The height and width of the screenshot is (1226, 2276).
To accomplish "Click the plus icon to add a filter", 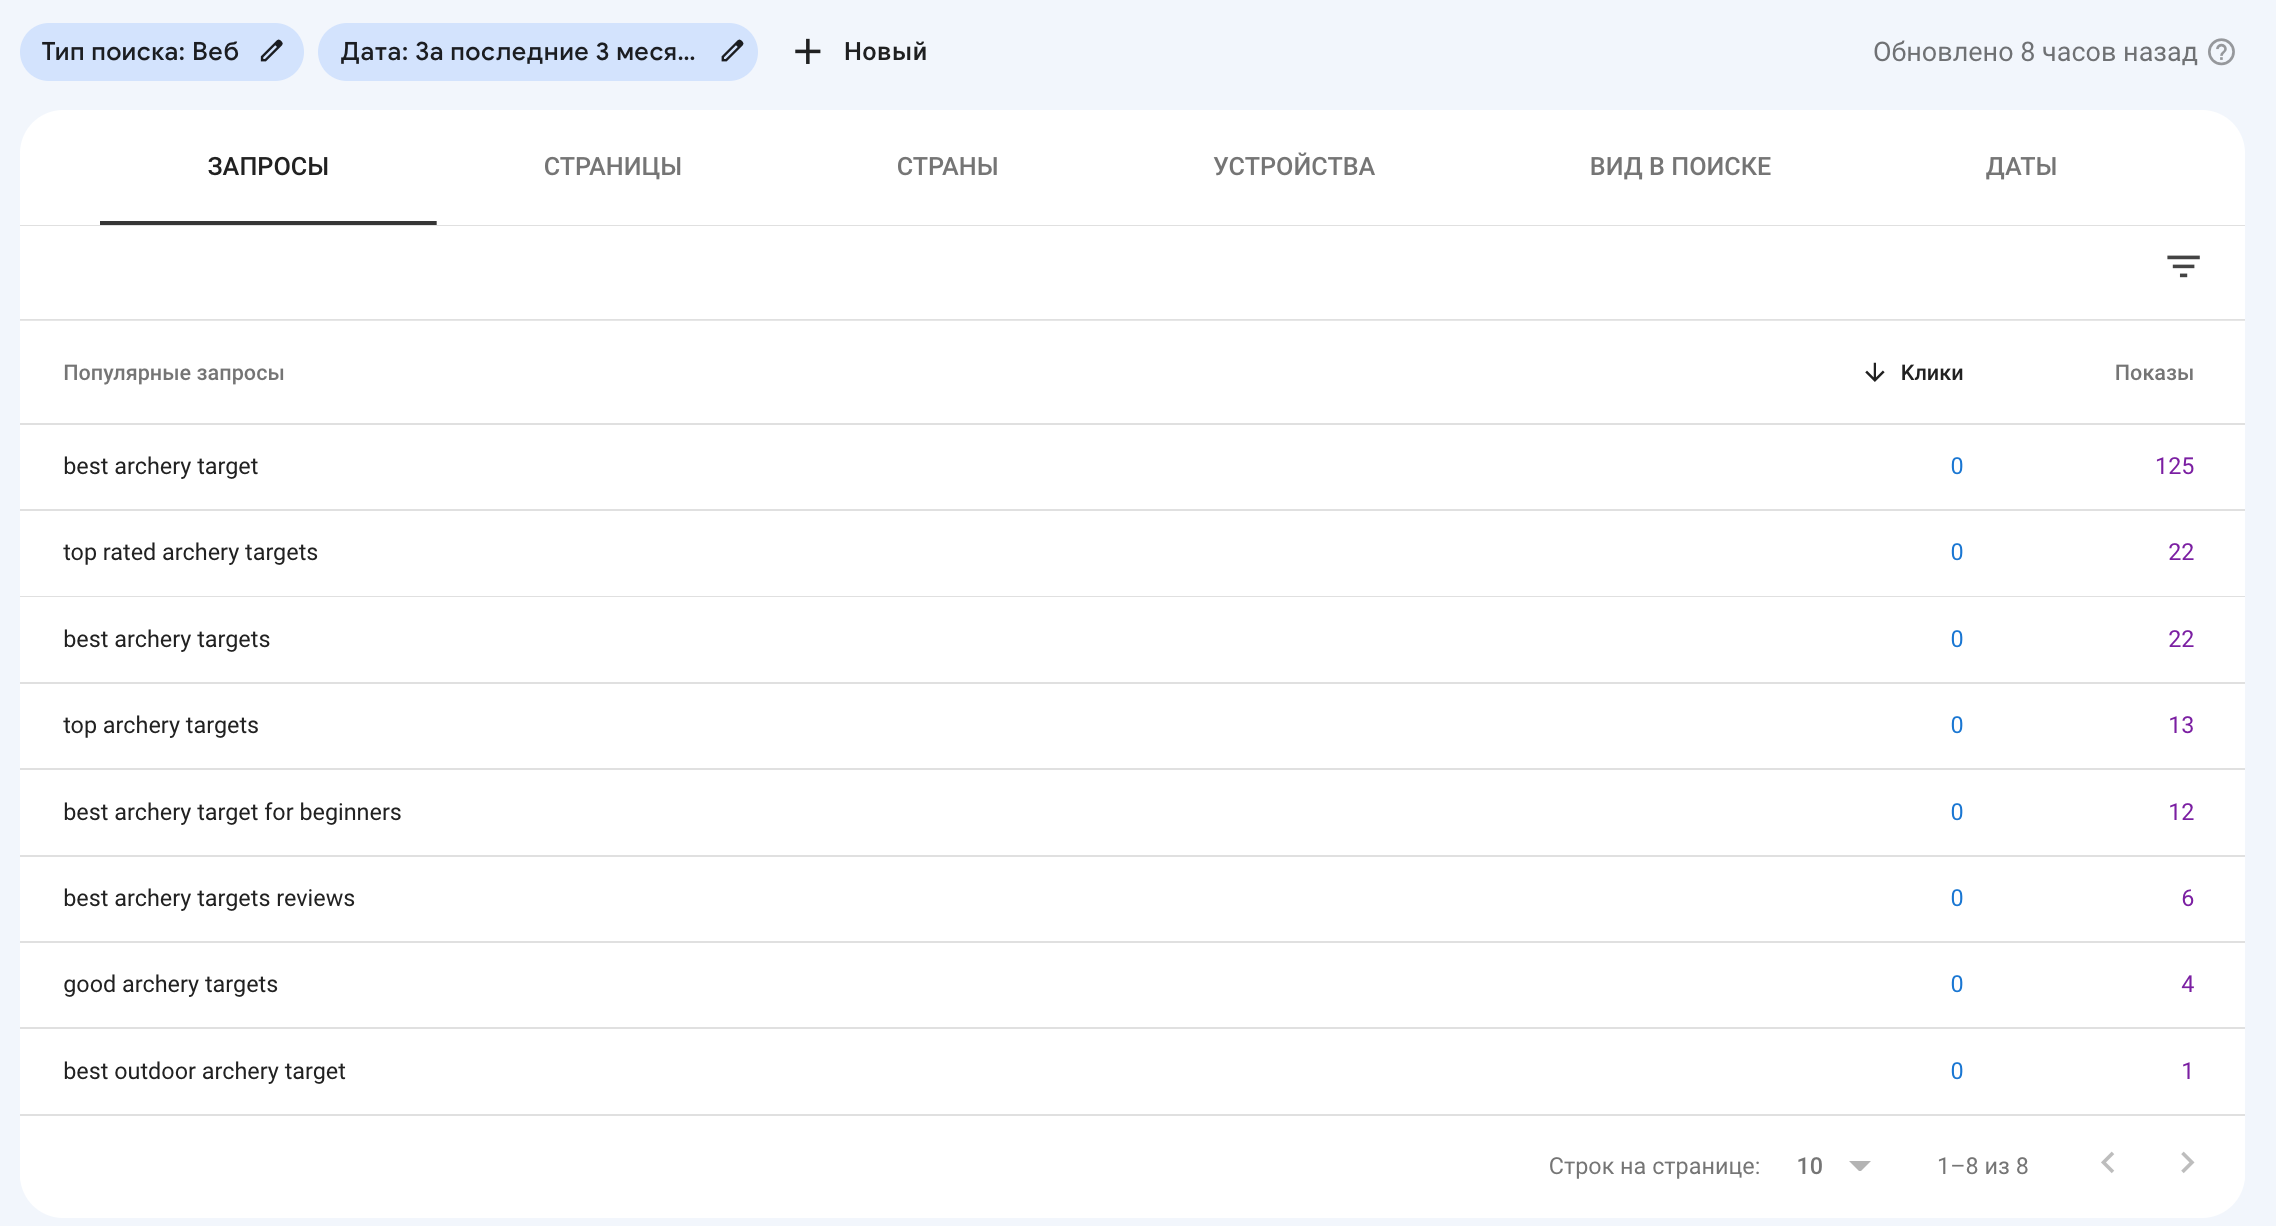I will (807, 52).
